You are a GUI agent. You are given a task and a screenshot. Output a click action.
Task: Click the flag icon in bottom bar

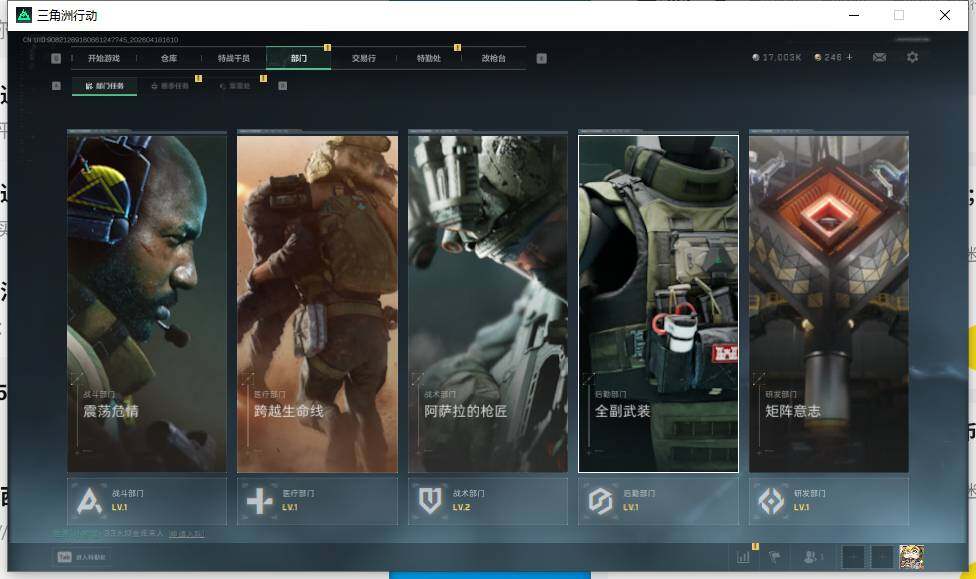coord(774,557)
